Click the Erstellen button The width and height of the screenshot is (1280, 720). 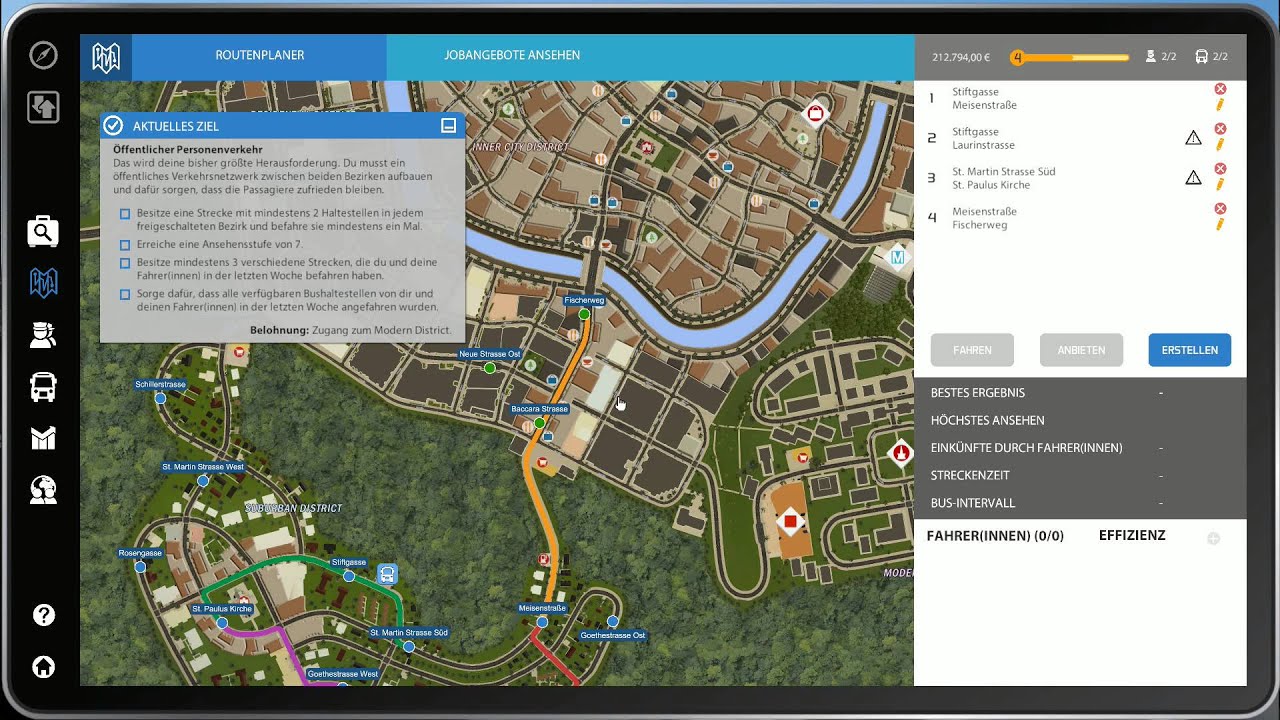pos(1190,350)
